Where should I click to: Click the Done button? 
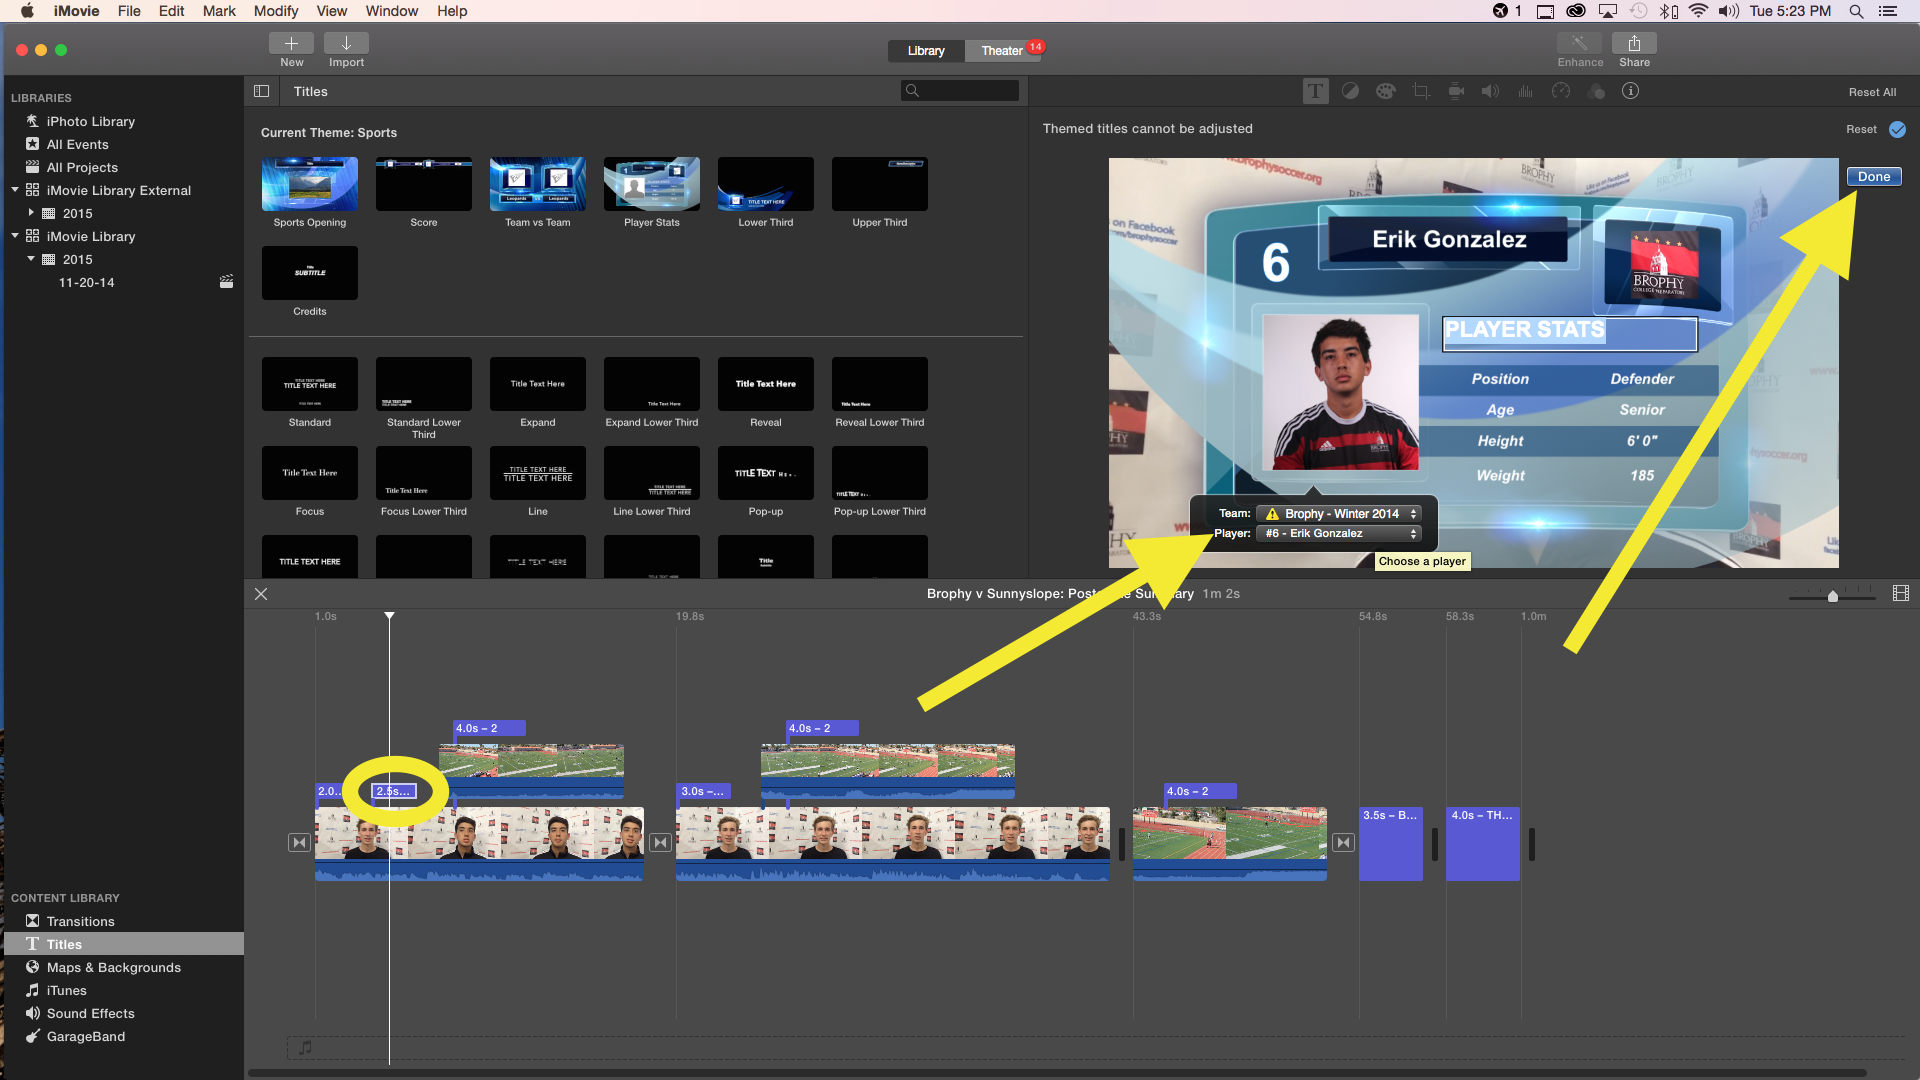pyautogui.click(x=1873, y=176)
